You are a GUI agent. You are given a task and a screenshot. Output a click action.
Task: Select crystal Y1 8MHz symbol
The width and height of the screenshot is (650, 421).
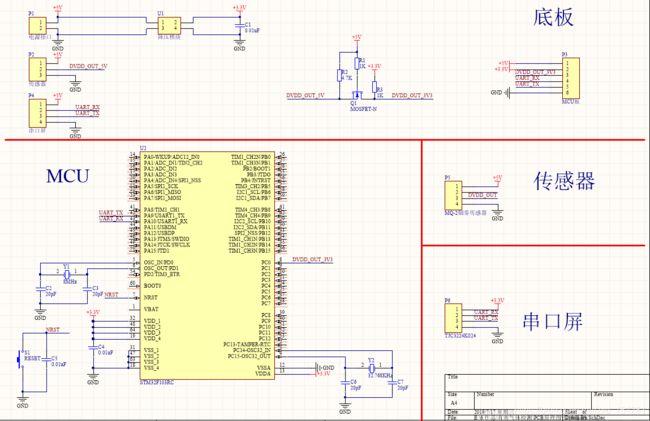[x=67, y=274]
